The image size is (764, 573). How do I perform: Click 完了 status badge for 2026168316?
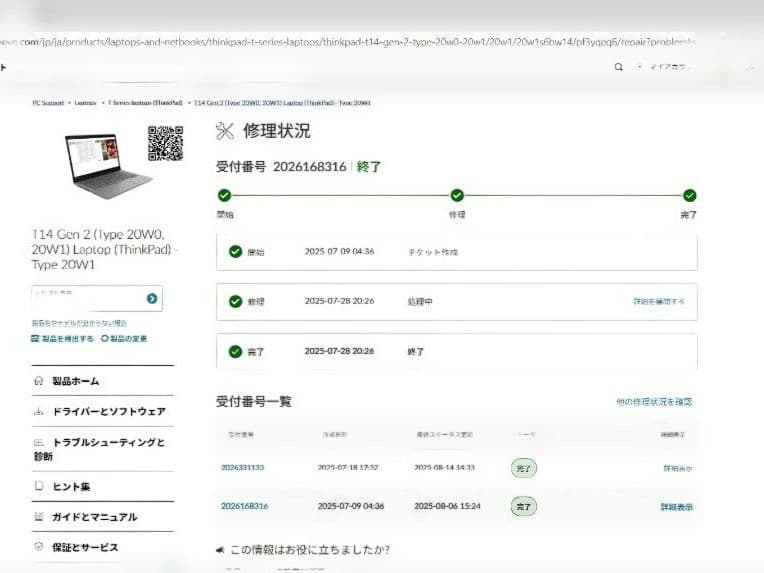click(523, 507)
